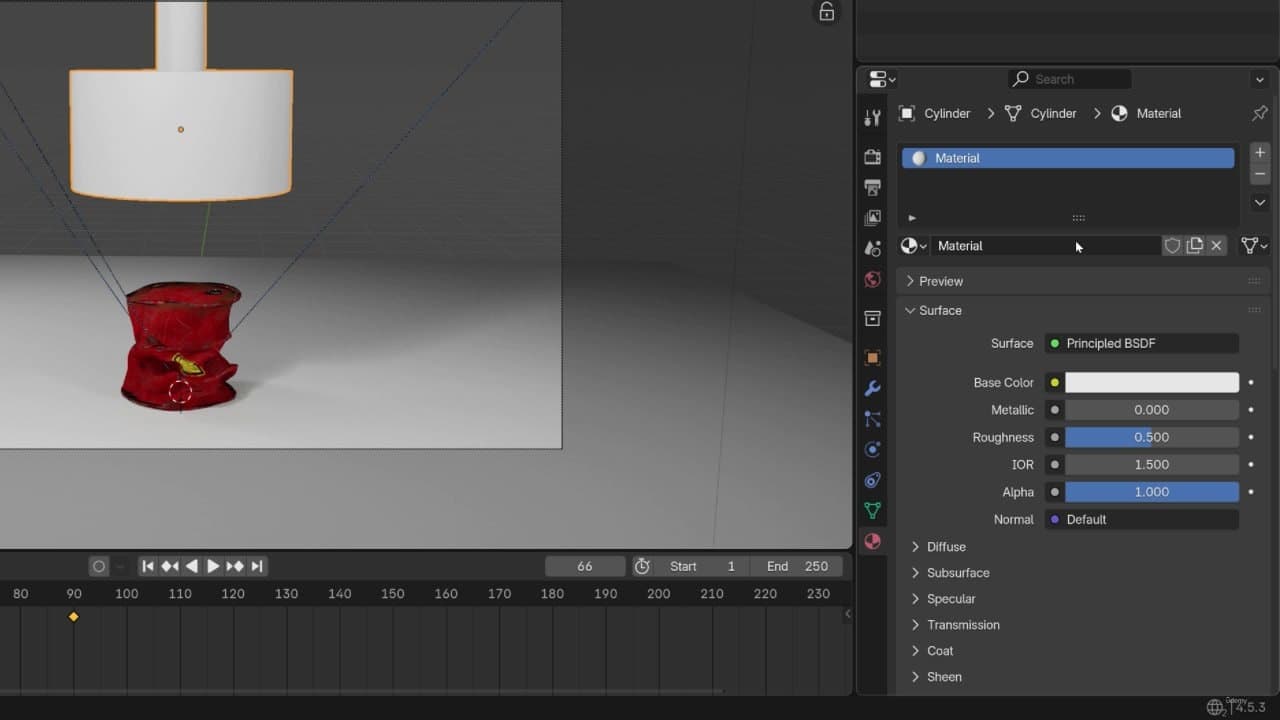
Task: Unlink the material datablock
Action: [1216, 246]
